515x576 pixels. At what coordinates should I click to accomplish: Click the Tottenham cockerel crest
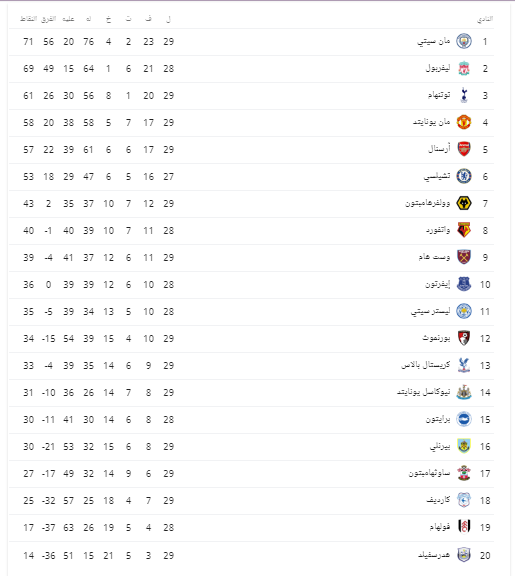[x=464, y=95]
